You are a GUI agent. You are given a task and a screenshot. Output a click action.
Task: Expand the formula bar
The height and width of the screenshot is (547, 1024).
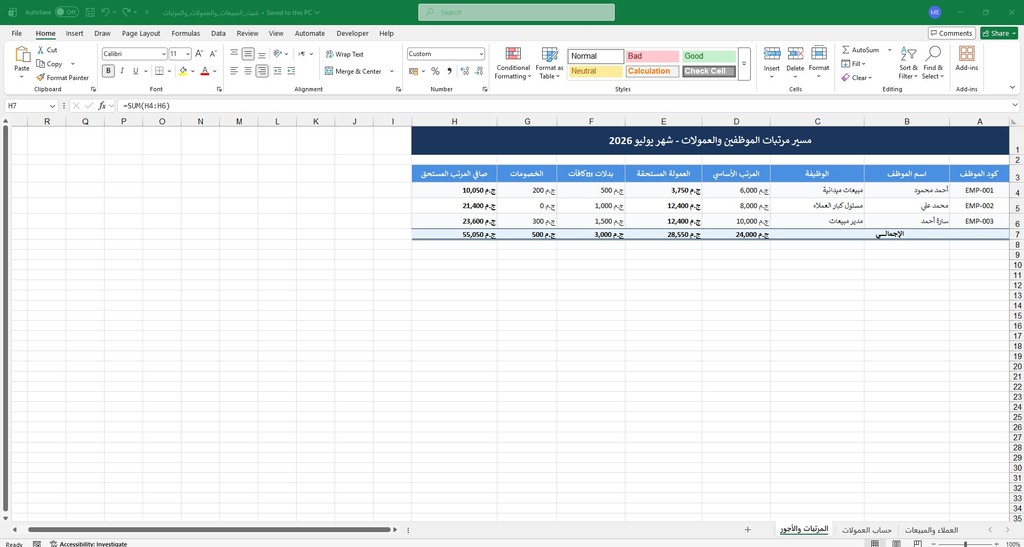(x=1015, y=105)
